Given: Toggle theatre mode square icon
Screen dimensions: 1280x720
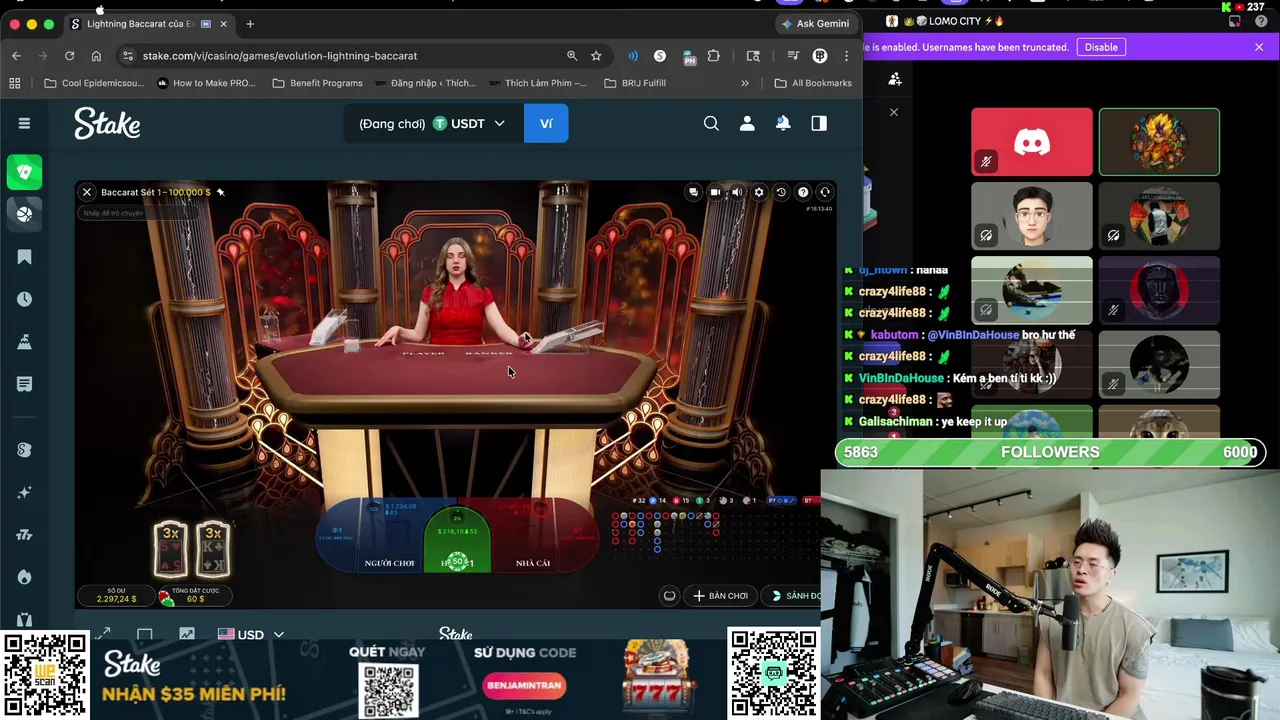Looking at the screenshot, I should (145, 634).
